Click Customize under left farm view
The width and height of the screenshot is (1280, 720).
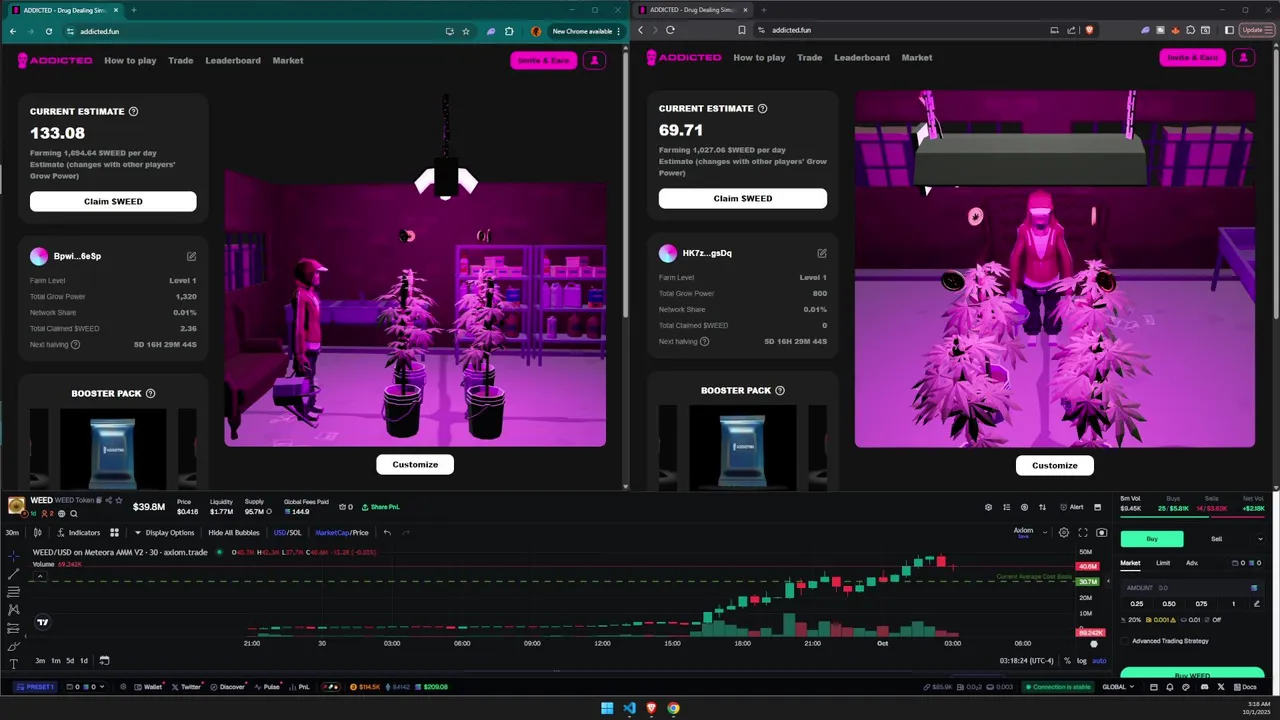click(x=415, y=464)
